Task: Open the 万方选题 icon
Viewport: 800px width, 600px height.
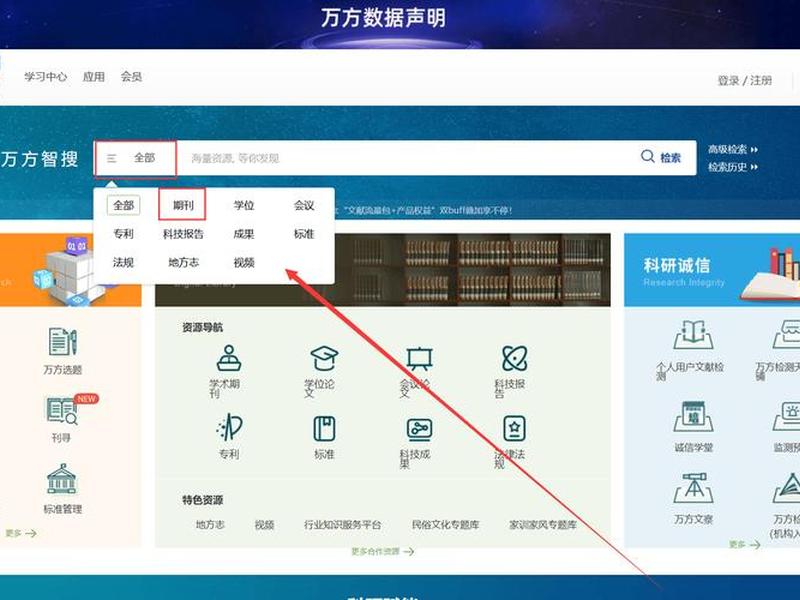Action: coord(63,341)
